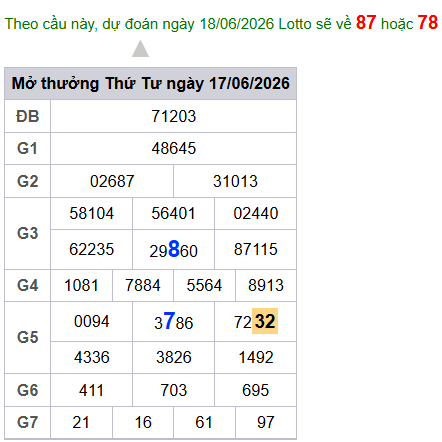The image size is (442, 442).
Task: Click the gray up-pointing triangle arrow
Action: coord(140,49)
